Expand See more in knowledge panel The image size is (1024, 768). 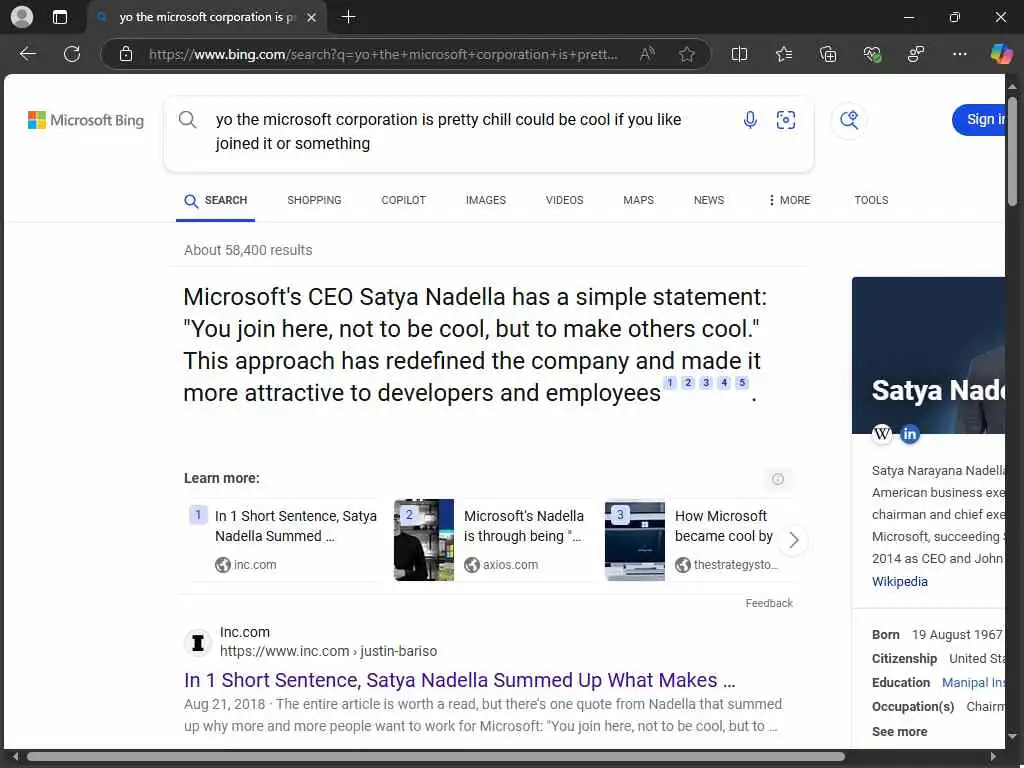899,731
